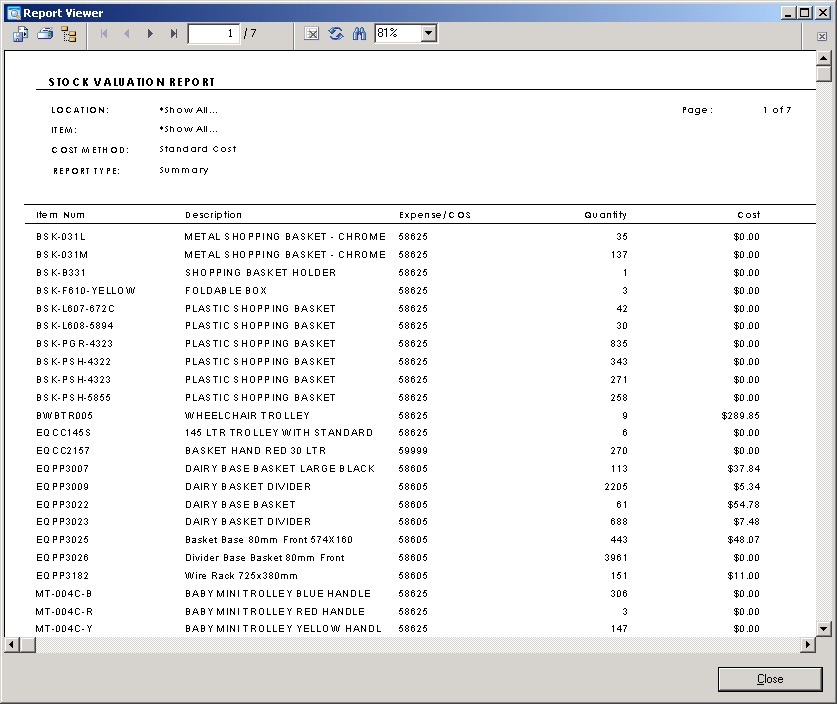Click item BWBTR005
This screenshot has width=837, height=704.
tap(65, 416)
